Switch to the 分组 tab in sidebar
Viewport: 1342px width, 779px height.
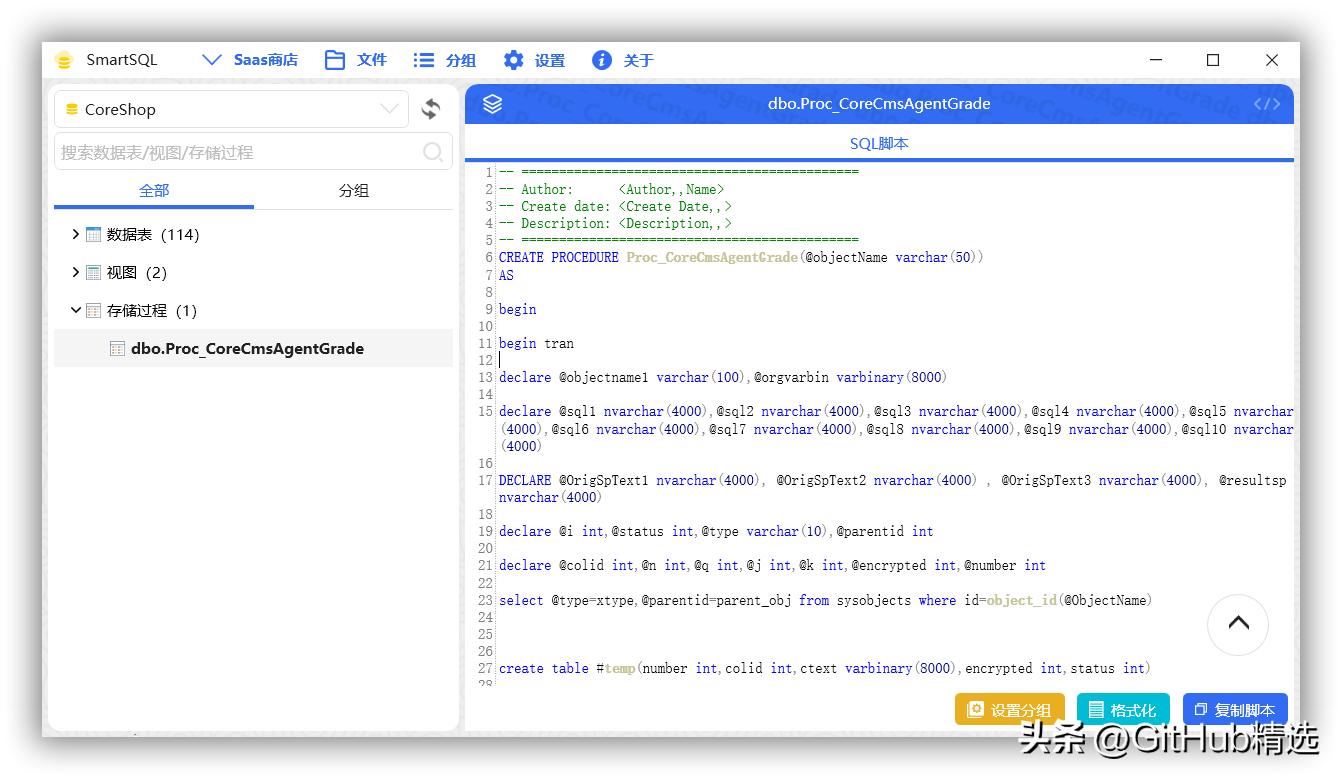tap(353, 190)
